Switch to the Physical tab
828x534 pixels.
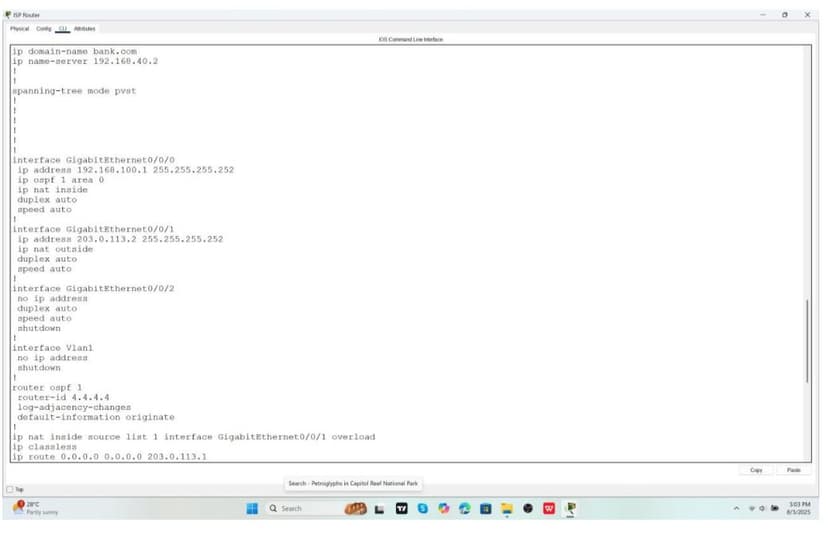coord(20,29)
